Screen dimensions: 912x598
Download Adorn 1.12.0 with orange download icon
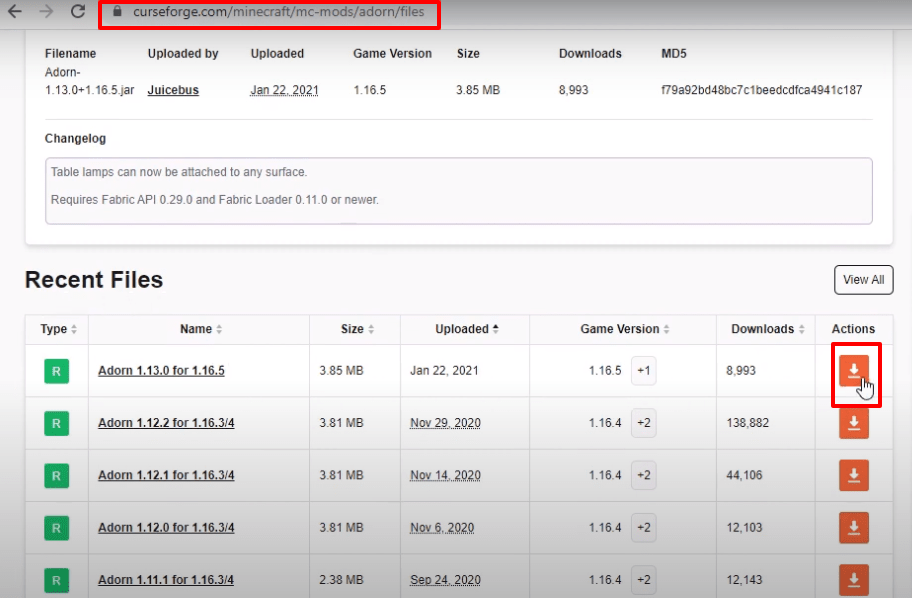tap(853, 528)
